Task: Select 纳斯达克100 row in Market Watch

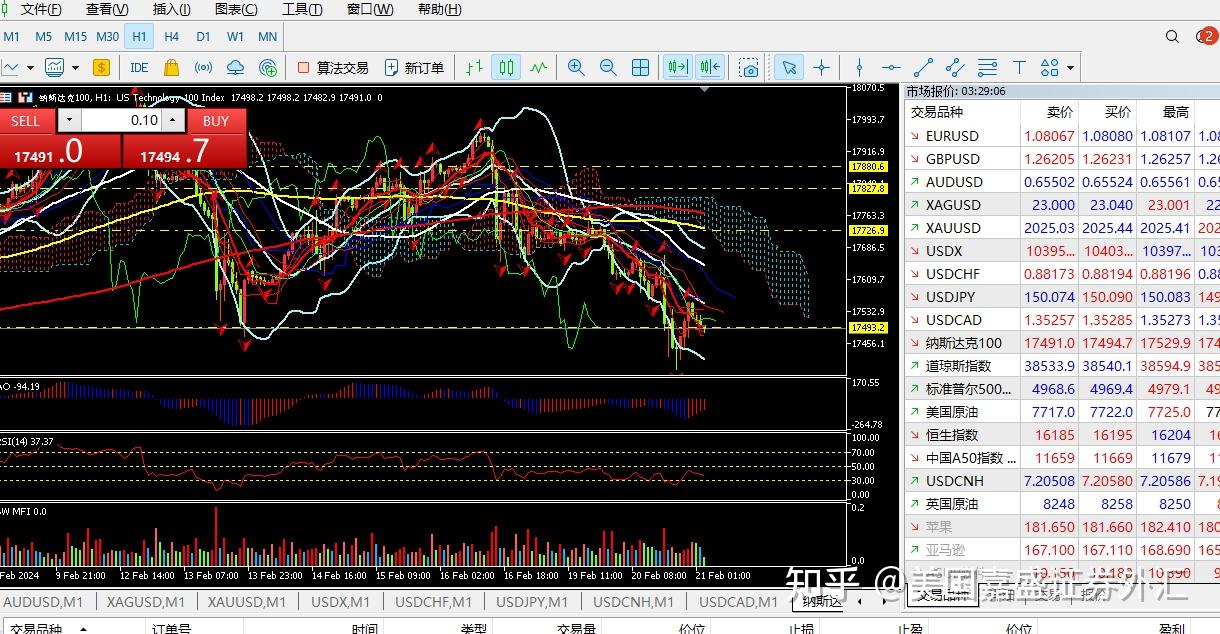Action: [x=1062, y=343]
